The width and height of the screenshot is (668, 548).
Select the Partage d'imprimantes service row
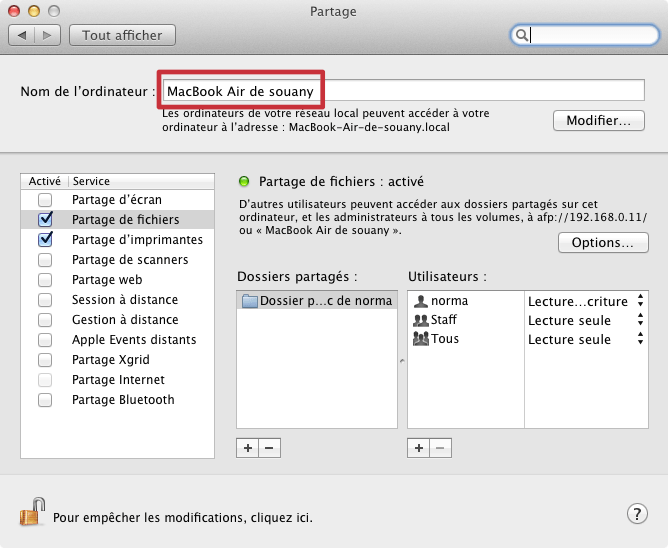(118, 239)
